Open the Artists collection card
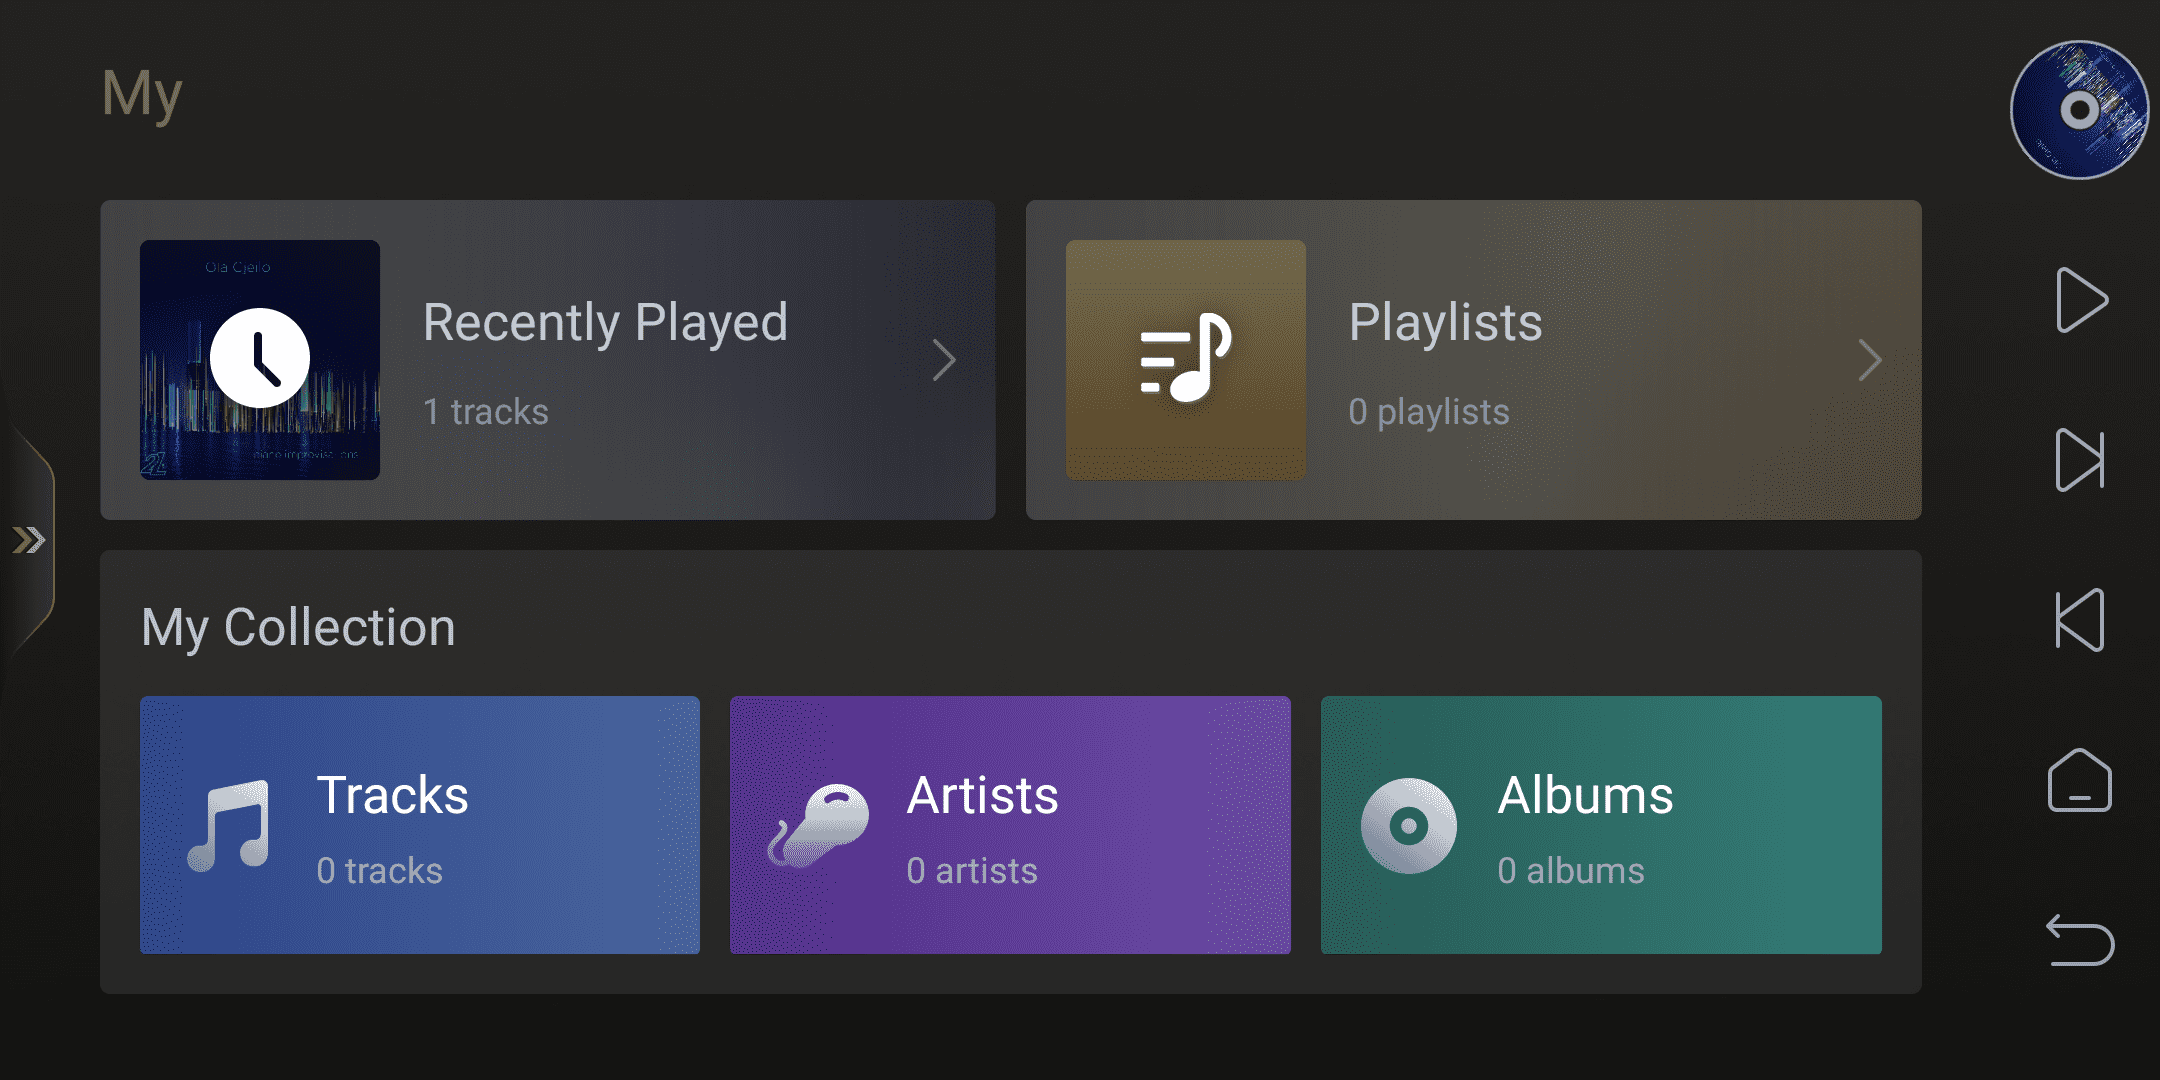 coord(1010,825)
